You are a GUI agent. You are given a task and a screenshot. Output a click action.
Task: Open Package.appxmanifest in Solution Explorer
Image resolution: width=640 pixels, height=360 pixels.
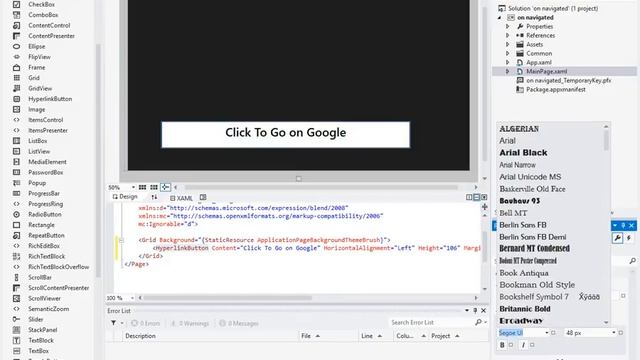[556, 89]
